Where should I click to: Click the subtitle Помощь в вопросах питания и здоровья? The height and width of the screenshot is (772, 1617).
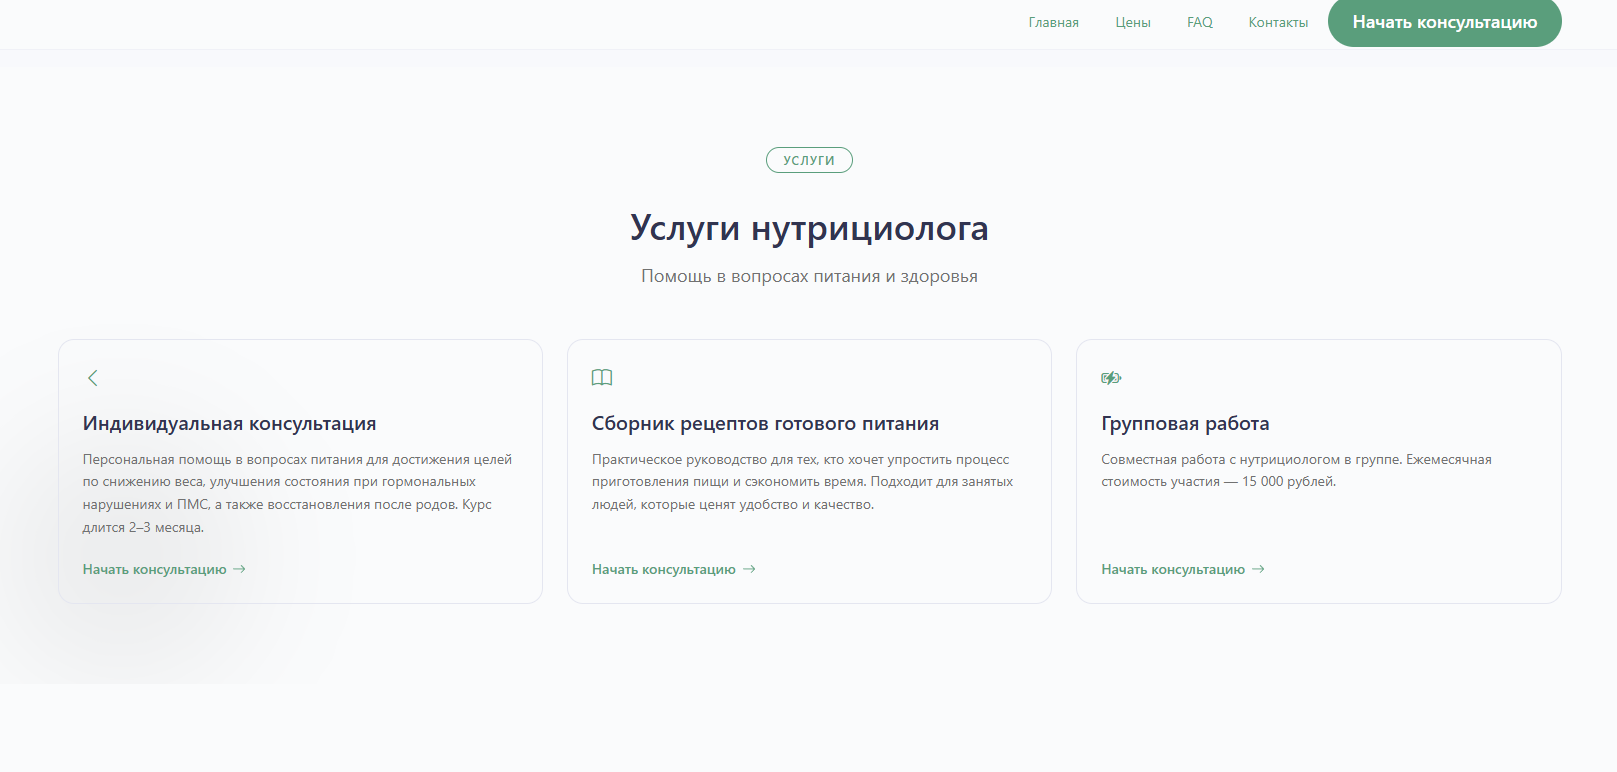point(809,276)
